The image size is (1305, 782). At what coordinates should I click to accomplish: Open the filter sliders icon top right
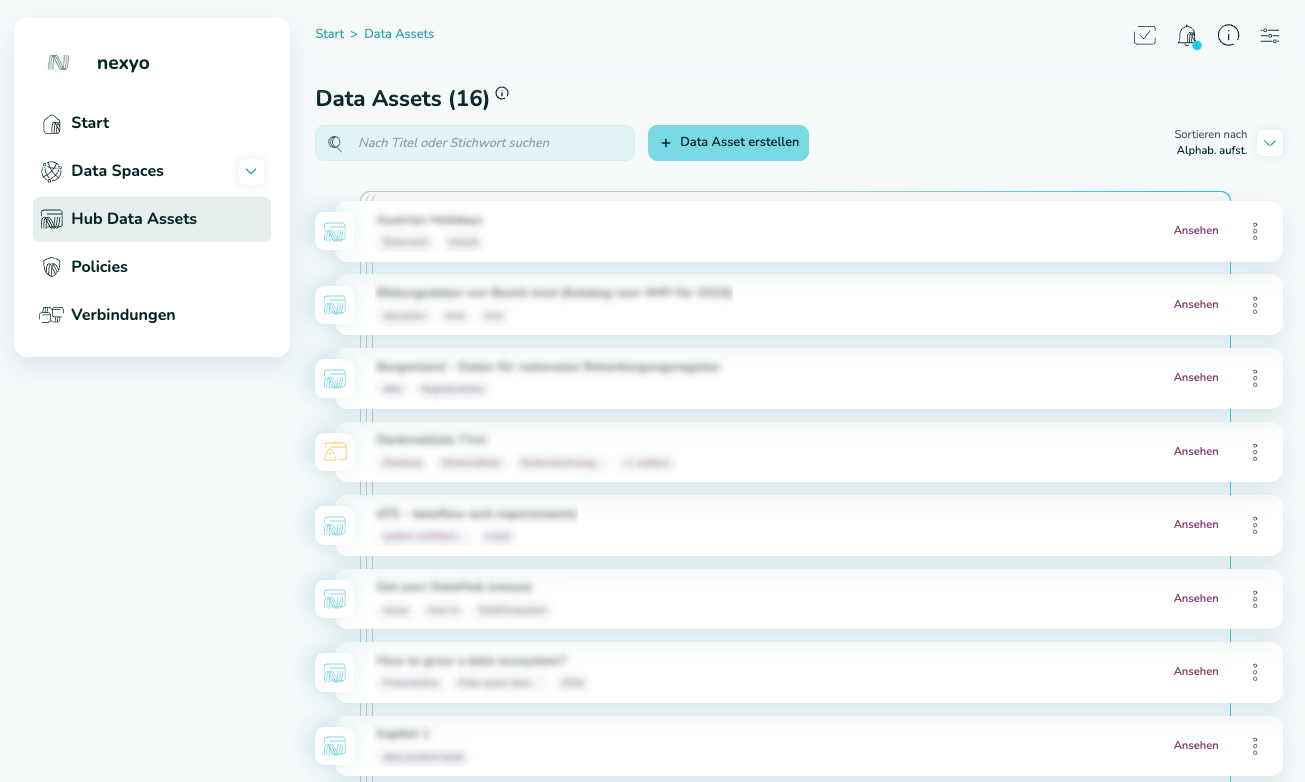1269,35
